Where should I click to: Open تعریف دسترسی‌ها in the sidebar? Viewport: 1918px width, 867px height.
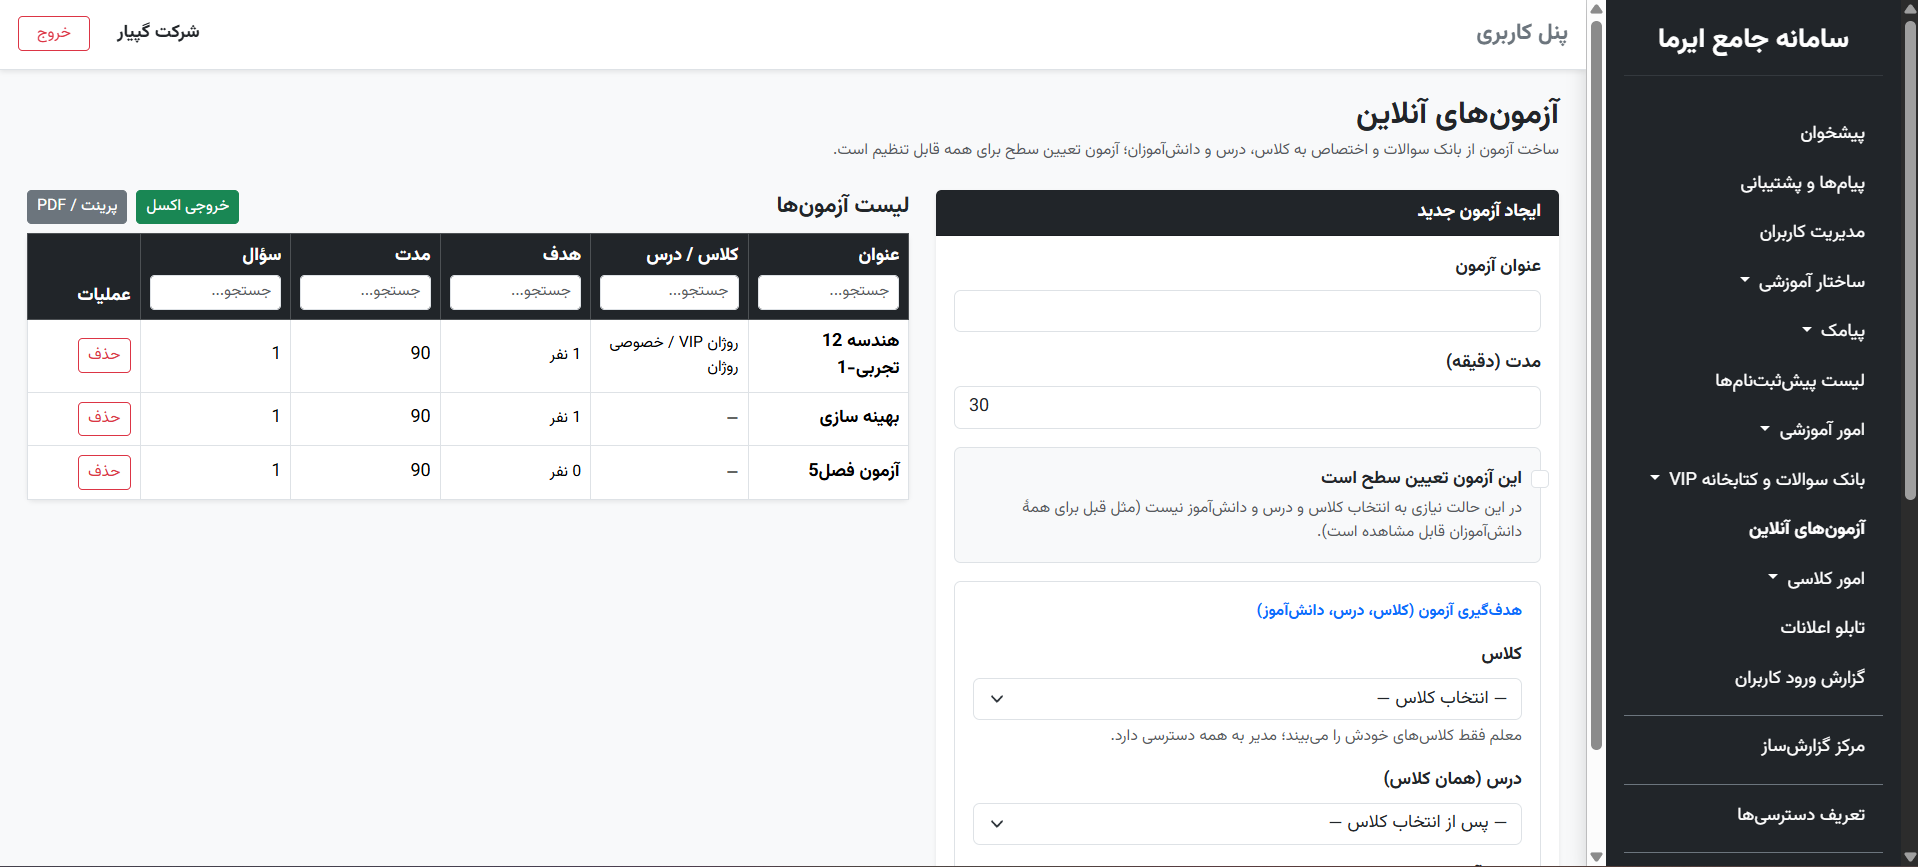pos(1800,815)
